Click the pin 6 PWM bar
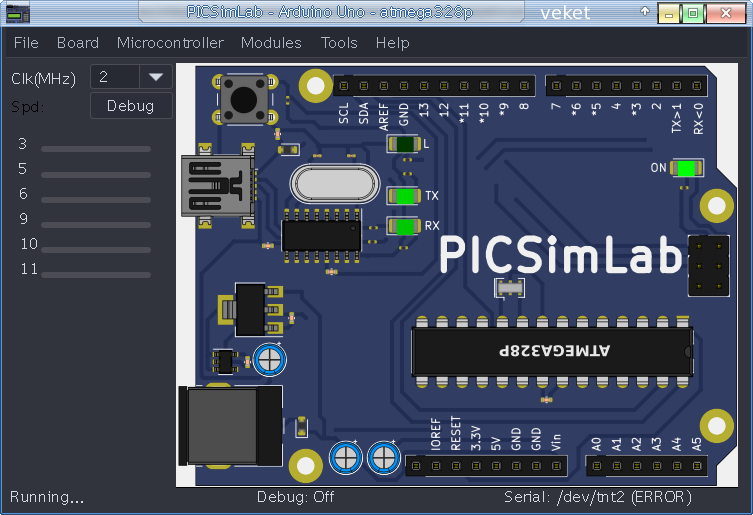The height and width of the screenshot is (515, 753). [96, 200]
